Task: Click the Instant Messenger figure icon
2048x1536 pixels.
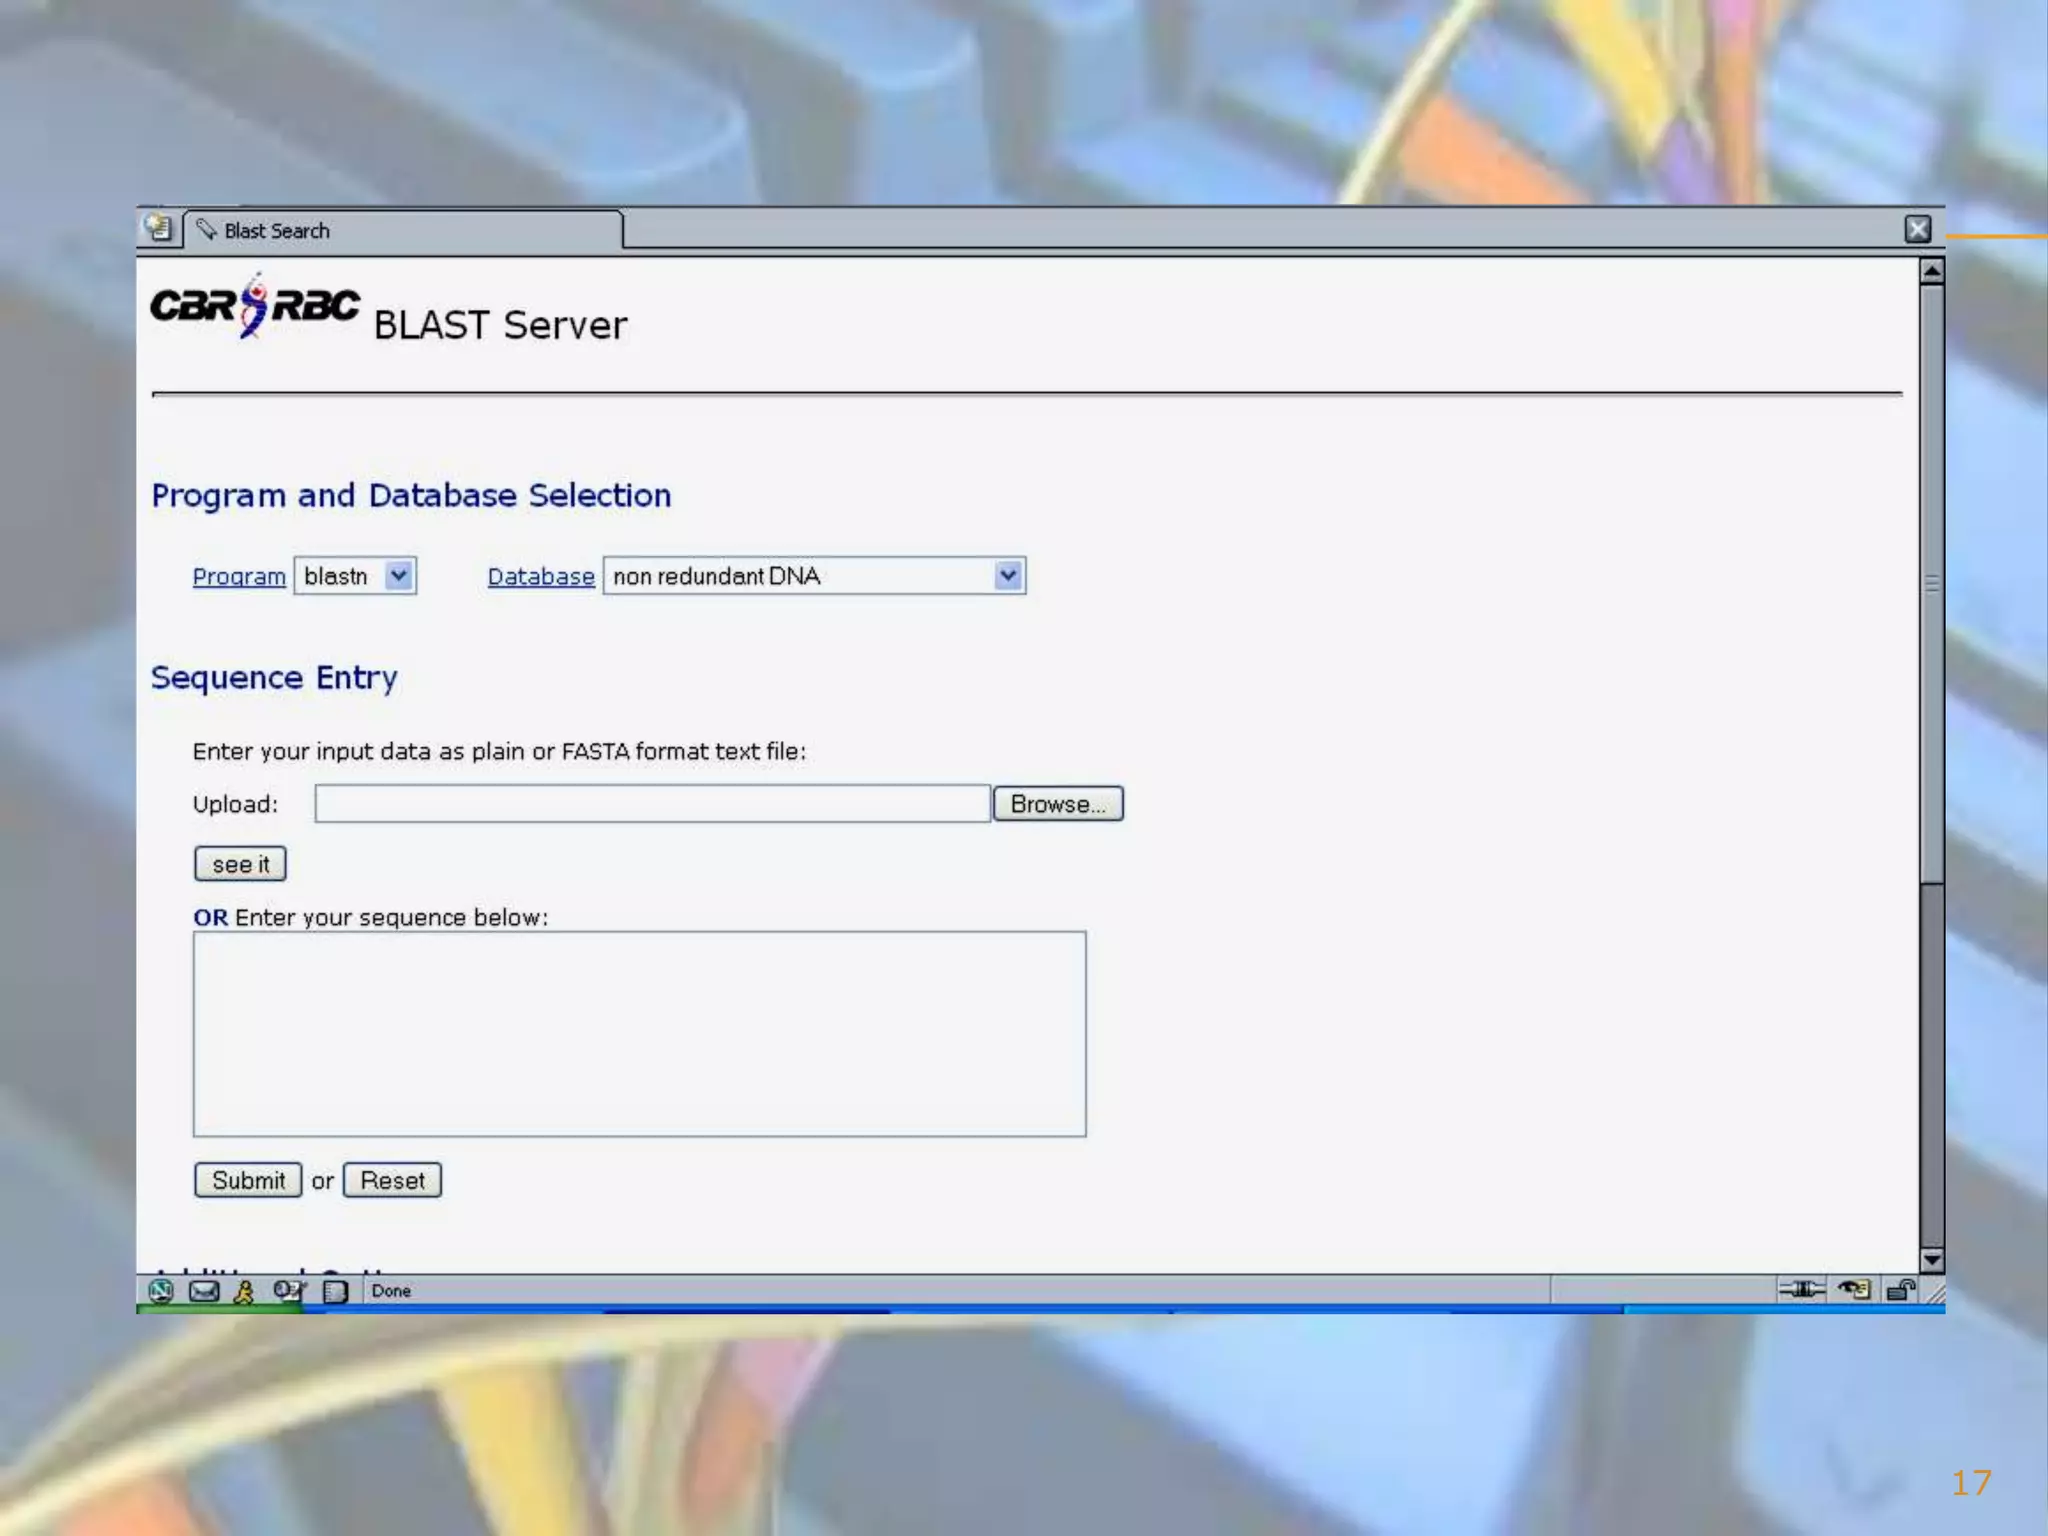Action: pyautogui.click(x=244, y=1291)
